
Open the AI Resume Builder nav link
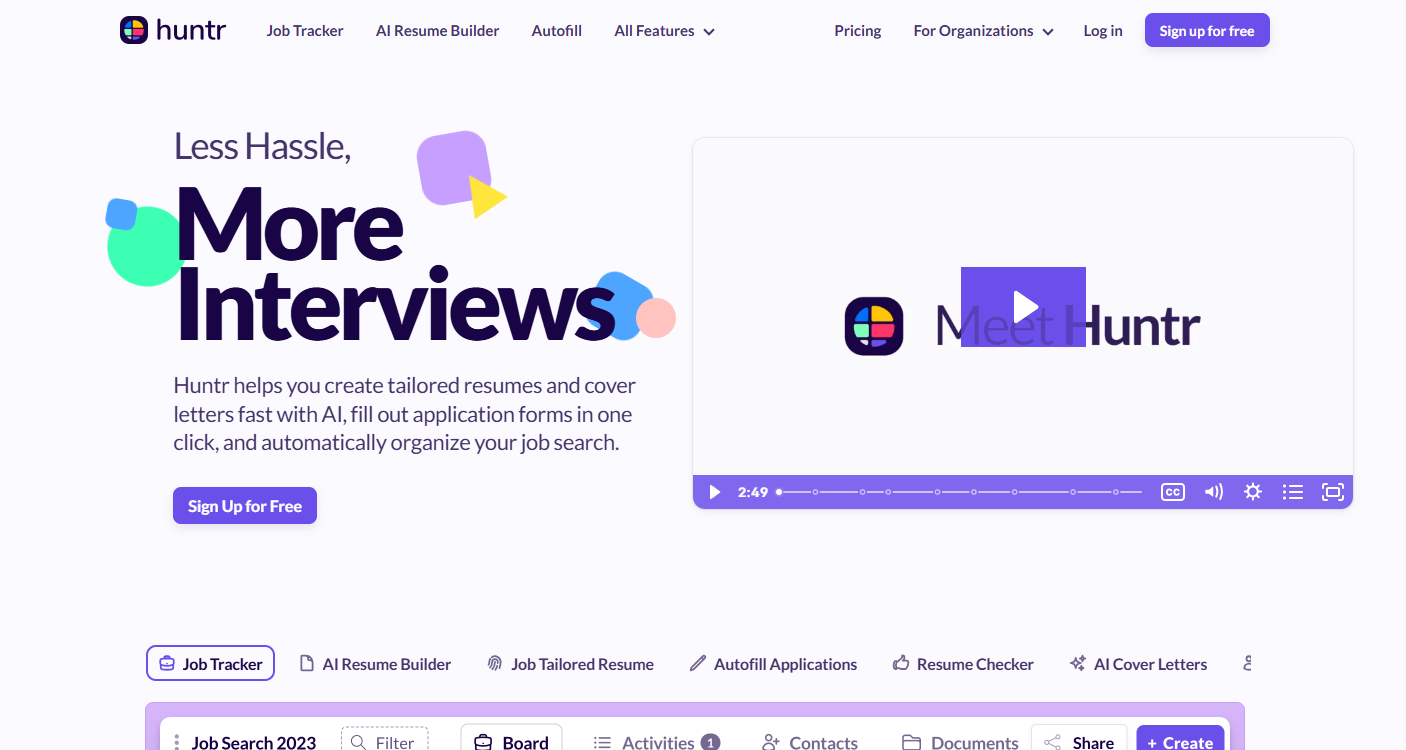438,31
